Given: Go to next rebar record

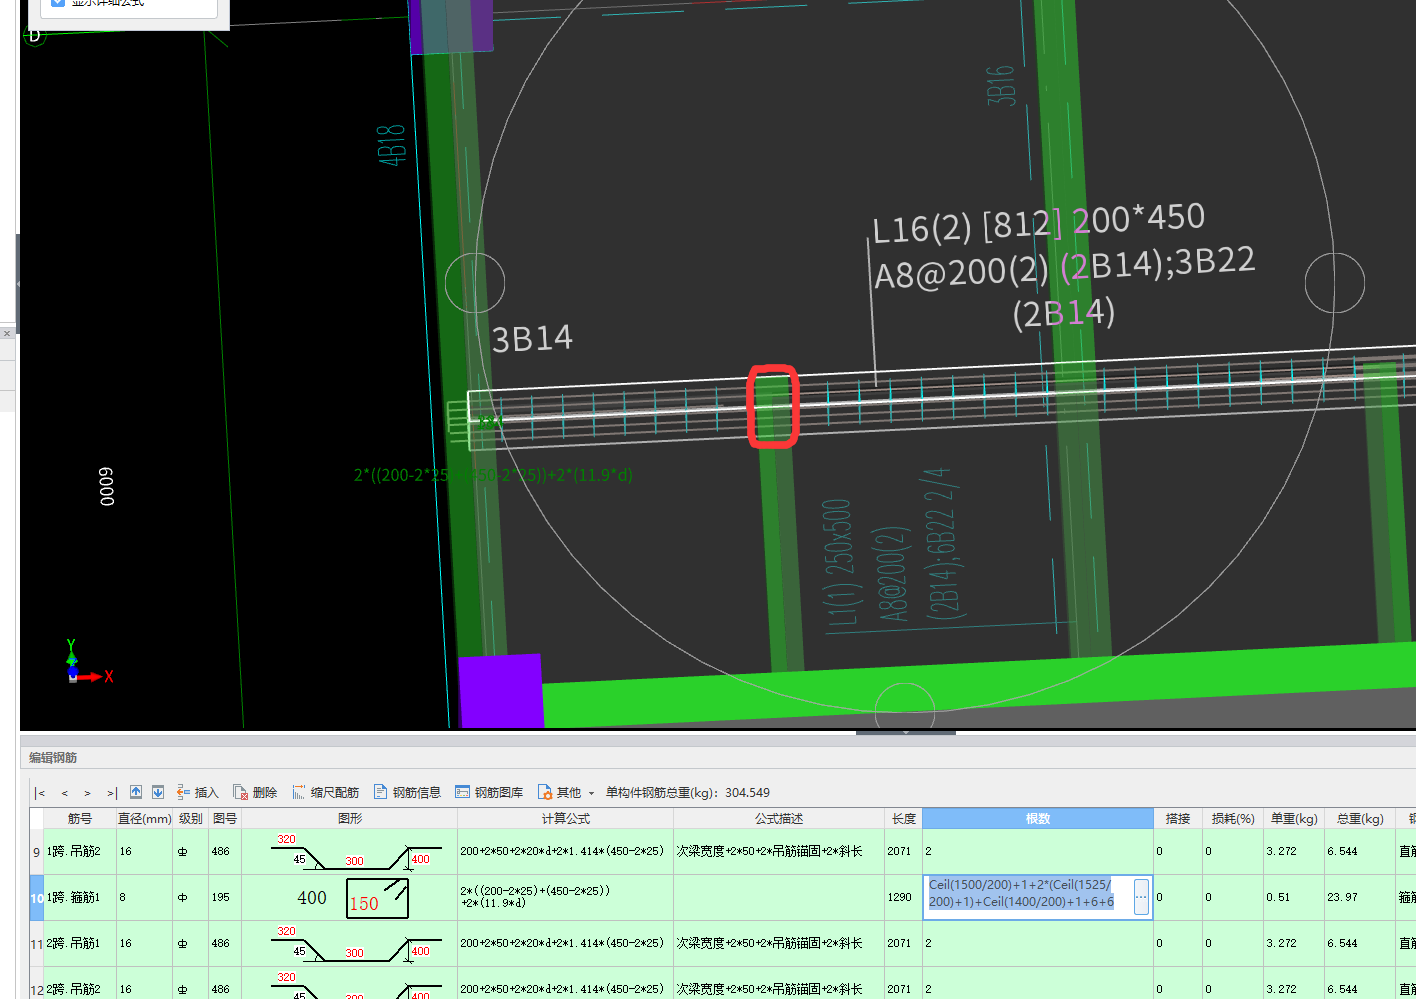Looking at the screenshot, I should point(88,793).
